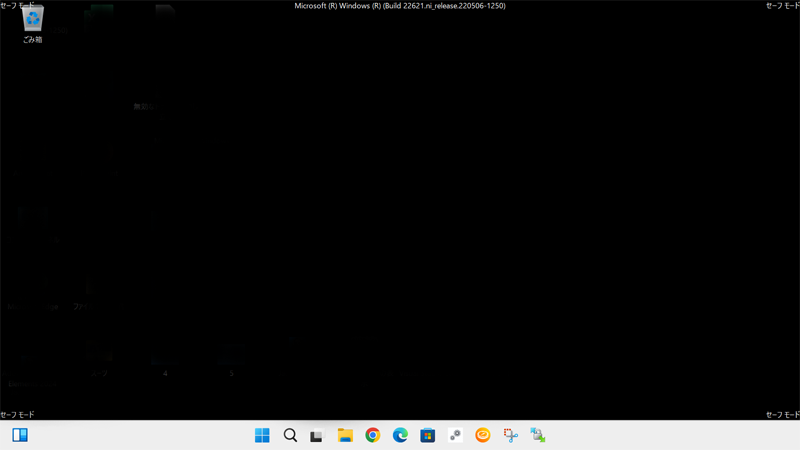The image size is (800, 450).
Task: Click the top-left セーフ モード text
Action: (x=17, y=6)
